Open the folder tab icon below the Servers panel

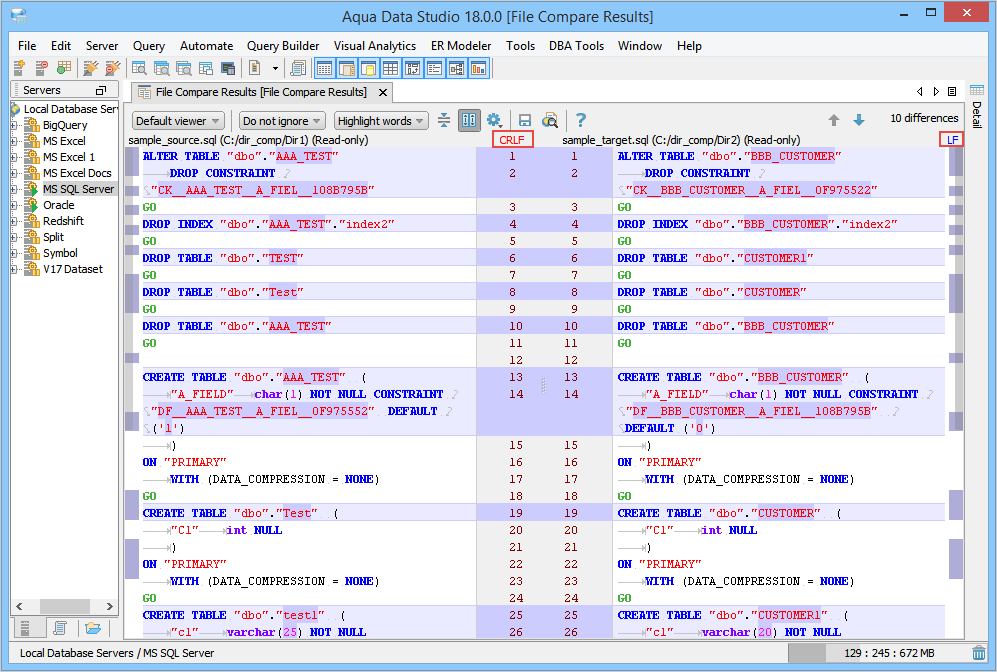(x=92, y=628)
